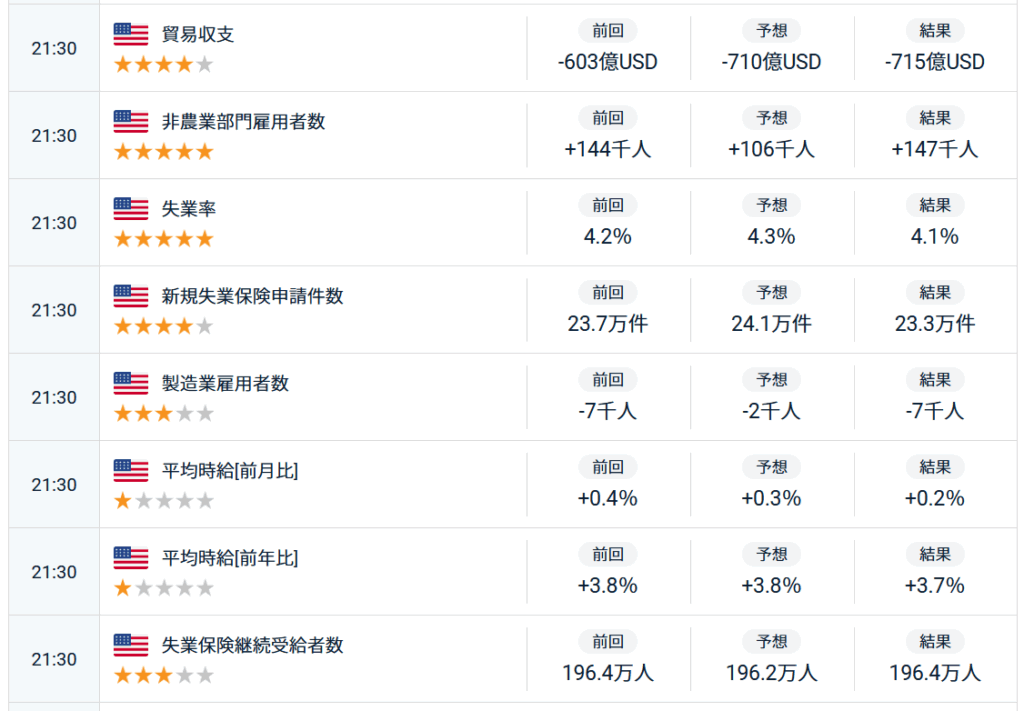
Task: Click the +147千人 result value
Action: click(x=935, y=150)
